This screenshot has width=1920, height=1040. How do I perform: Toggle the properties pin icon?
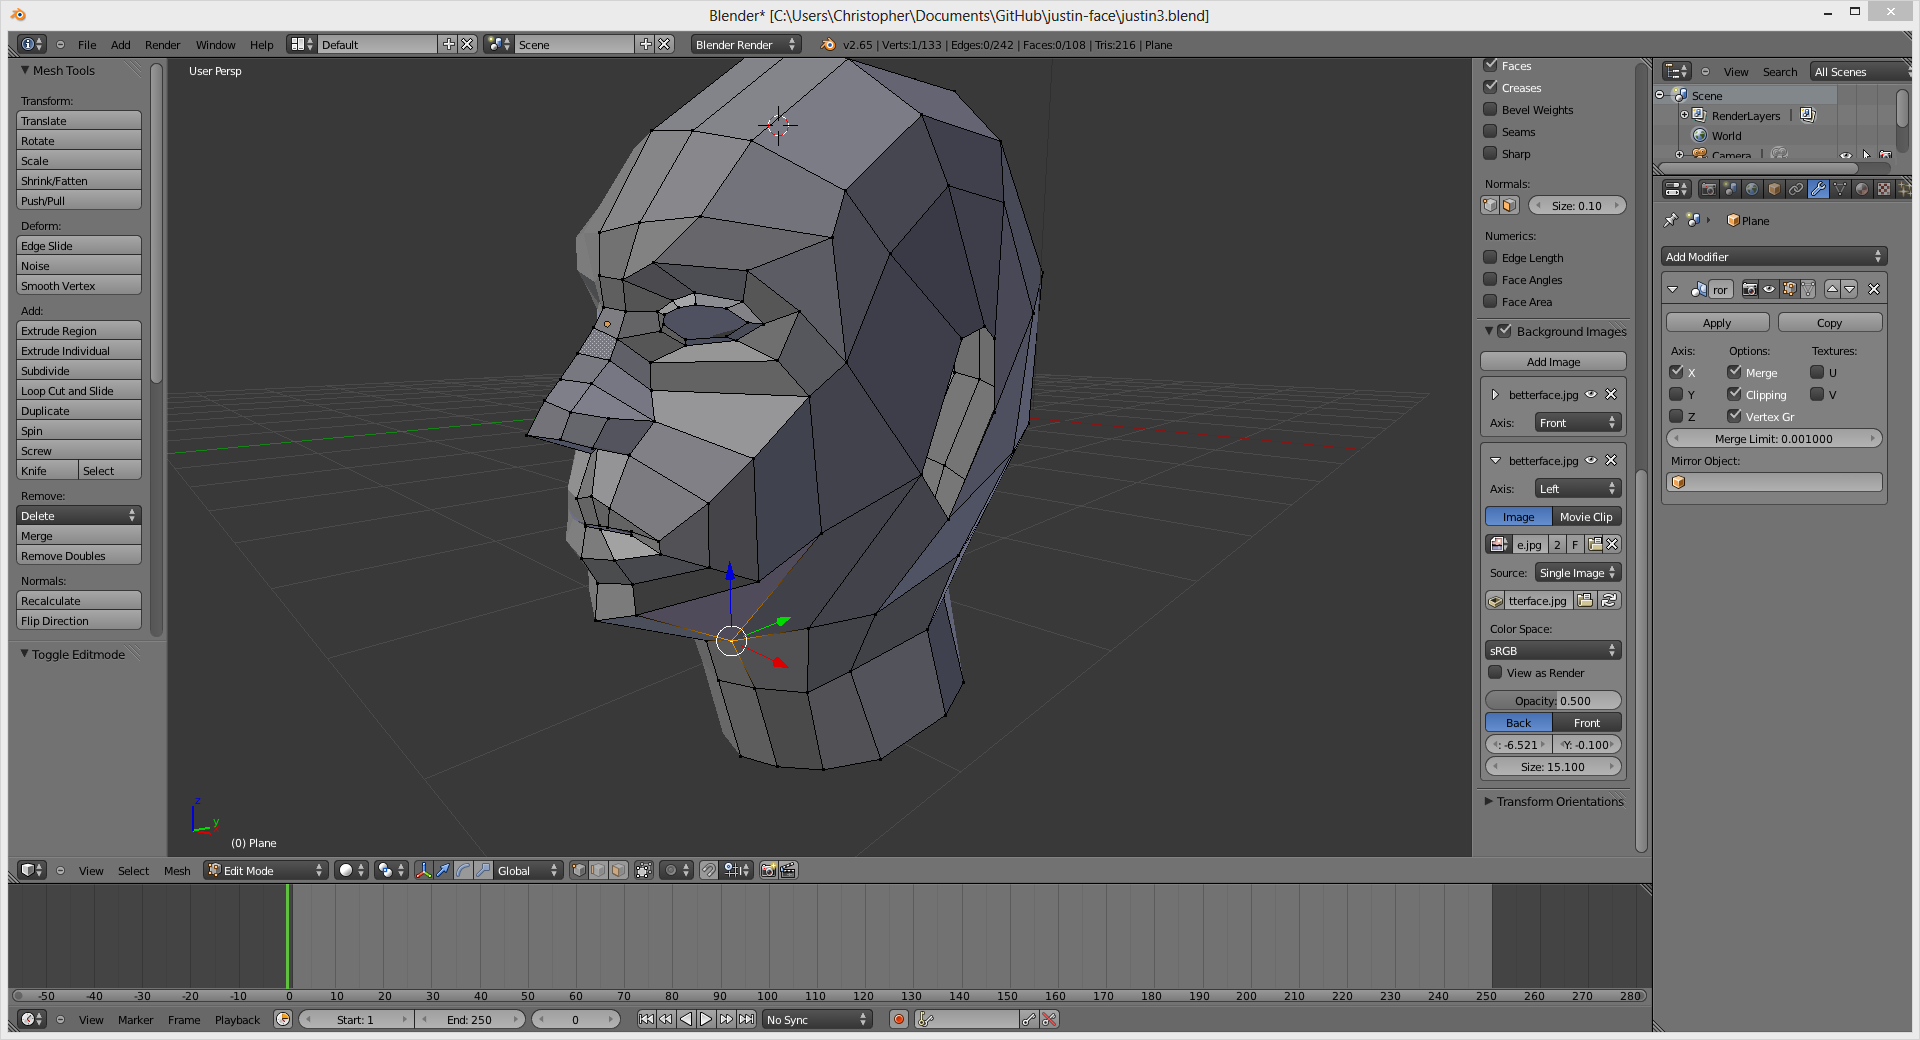1671,220
